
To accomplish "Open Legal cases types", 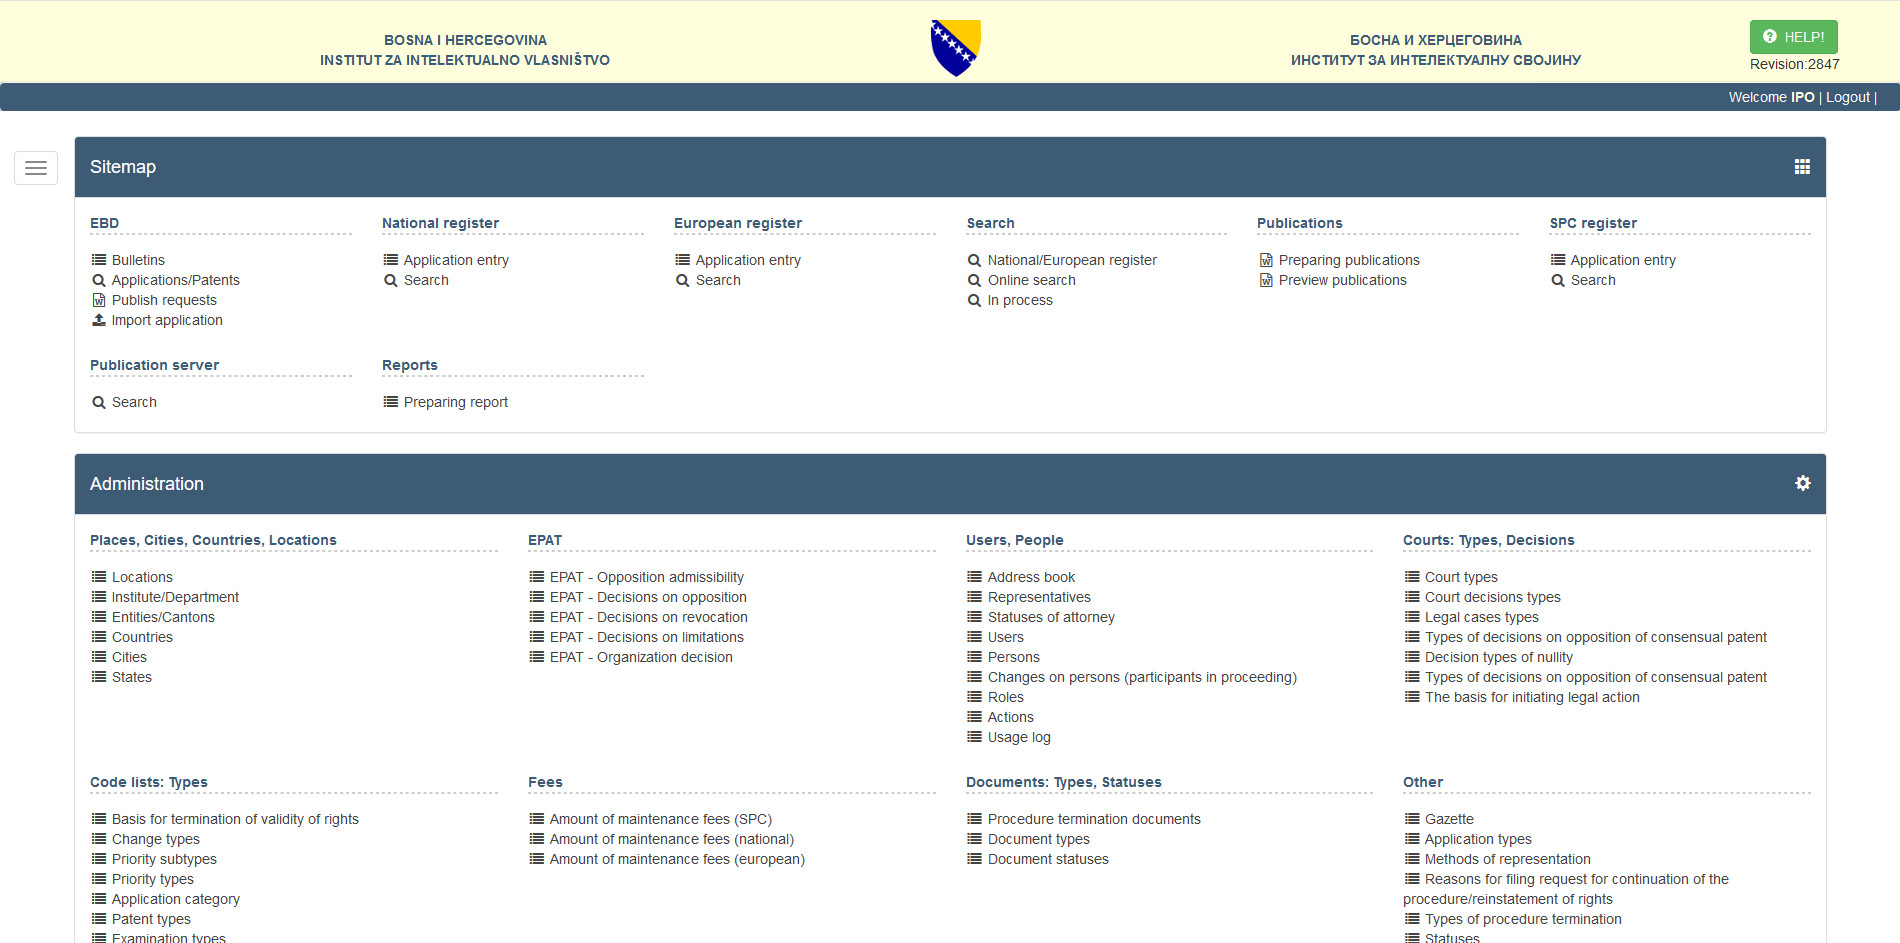I will [1482, 617].
